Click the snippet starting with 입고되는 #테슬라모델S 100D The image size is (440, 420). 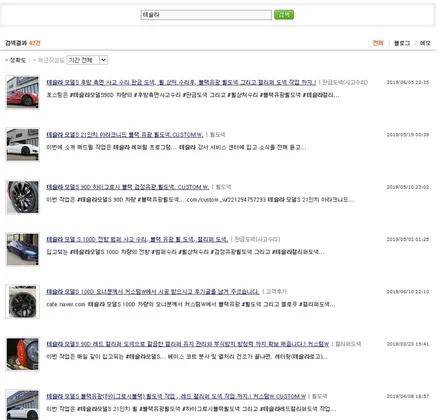pyautogui.click(x=185, y=252)
